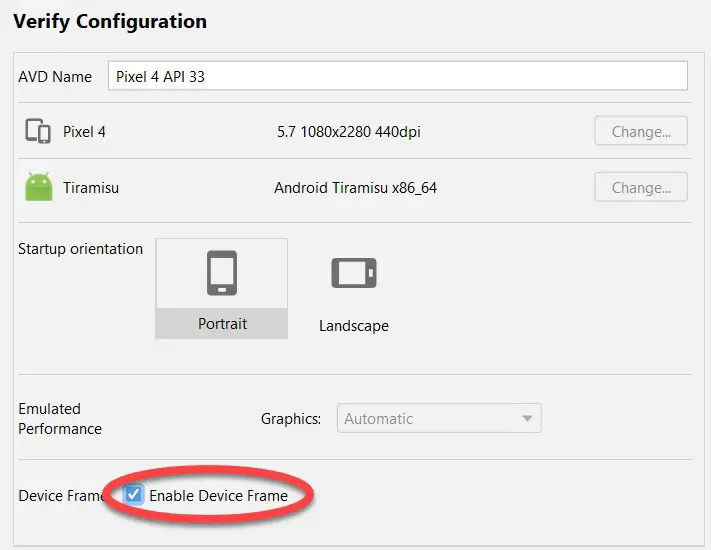This screenshot has height=550, width=711.
Task: Click the Pixel 4 device icon
Action: tap(38, 131)
